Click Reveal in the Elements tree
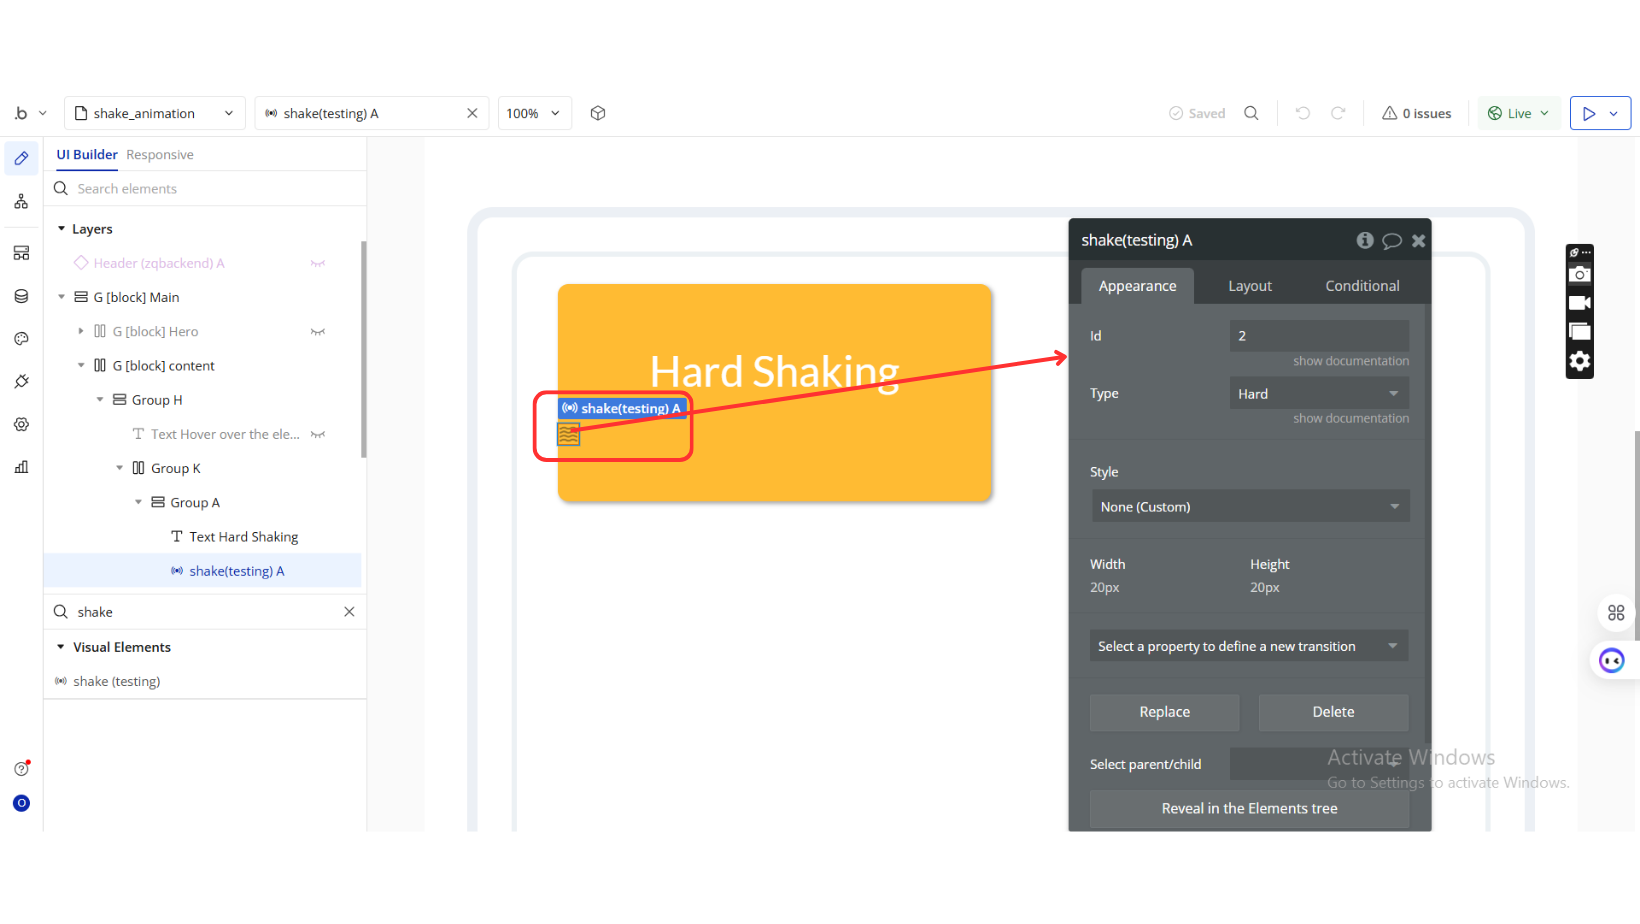Screen dimensions: 1640x924 tap(1249, 808)
